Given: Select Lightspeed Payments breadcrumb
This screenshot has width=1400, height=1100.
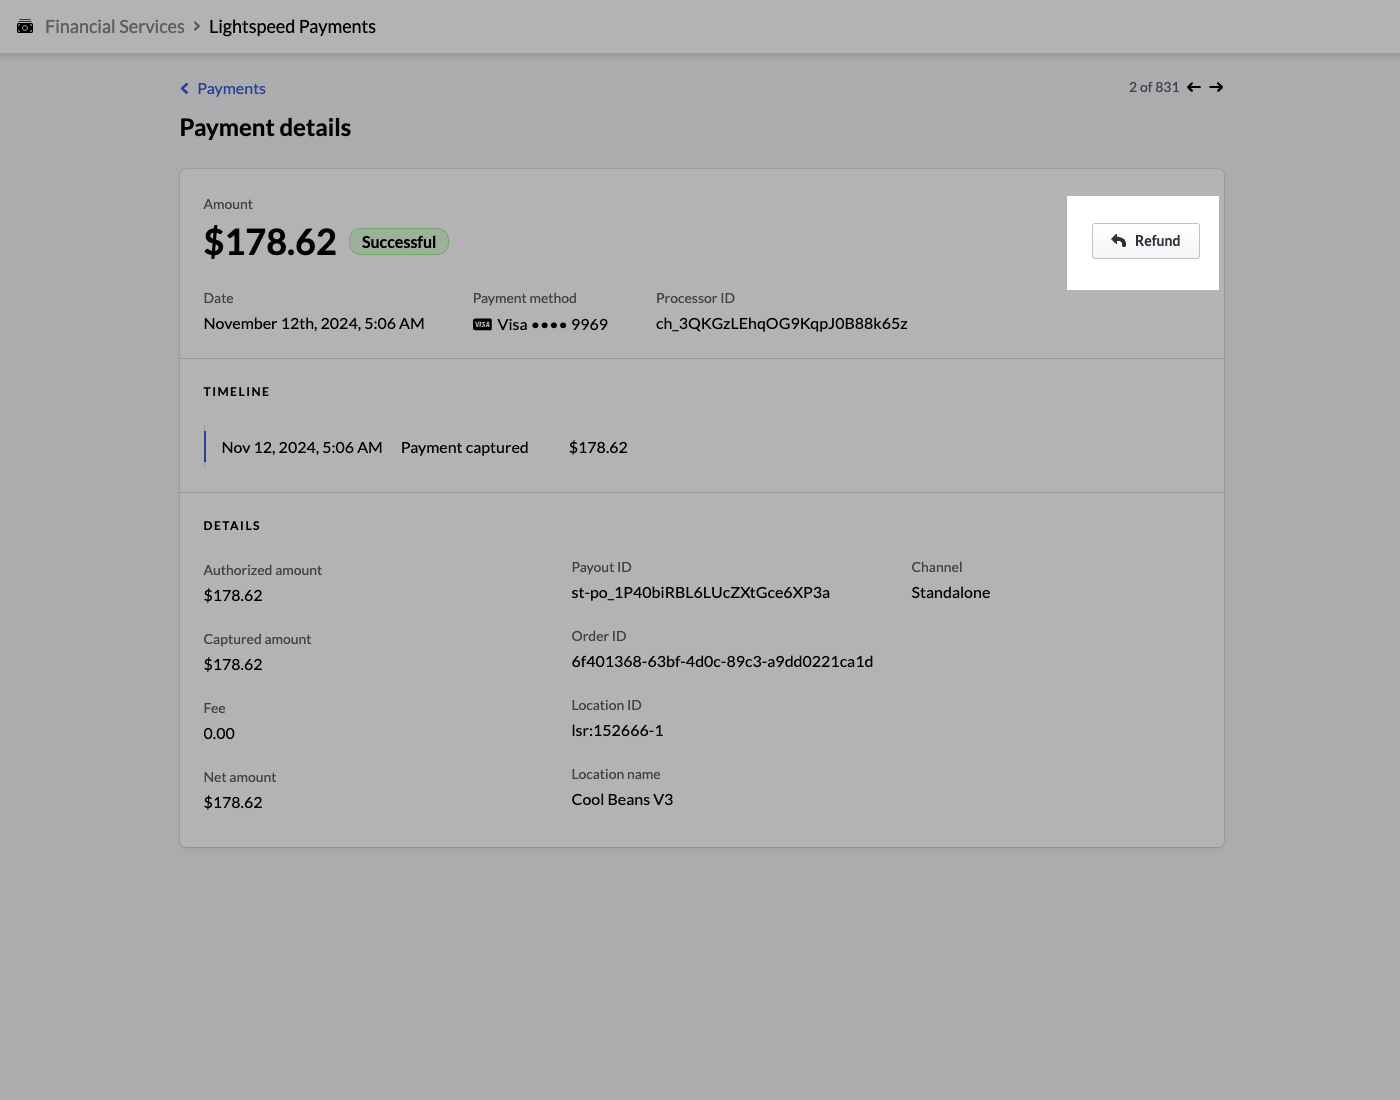Looking at the screenshot, I should click(x=292, y=27).
